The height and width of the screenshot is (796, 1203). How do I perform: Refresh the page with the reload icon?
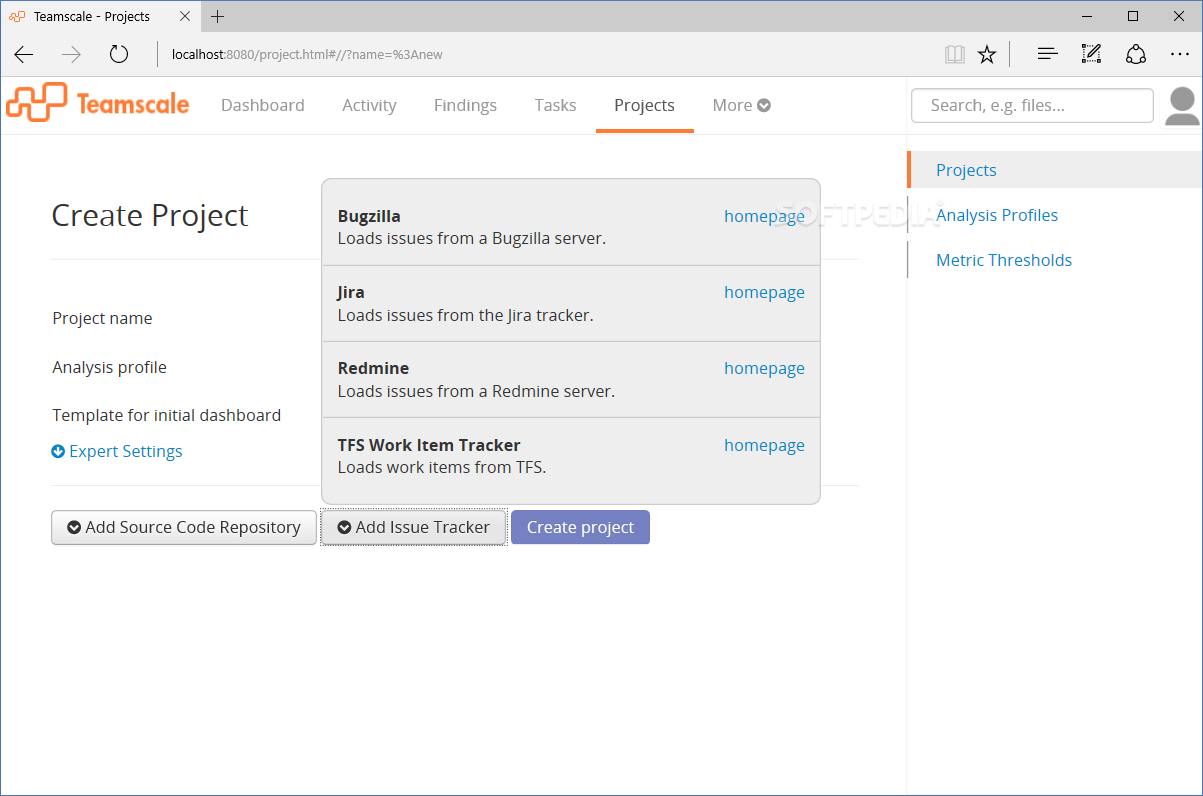tap(119, 54)
